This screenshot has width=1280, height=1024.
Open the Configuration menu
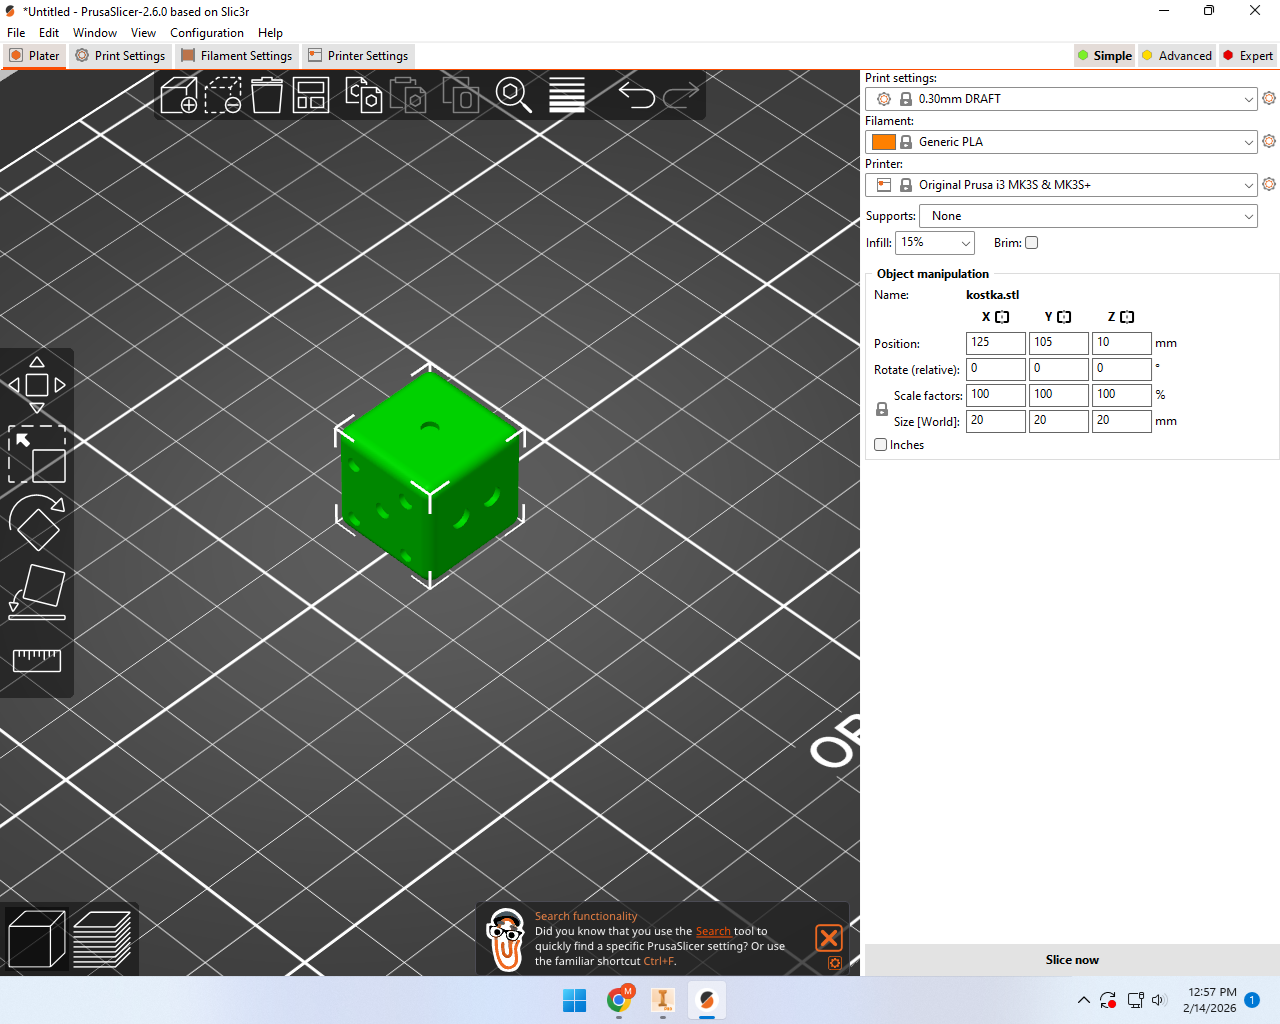(x=207, y=33)
